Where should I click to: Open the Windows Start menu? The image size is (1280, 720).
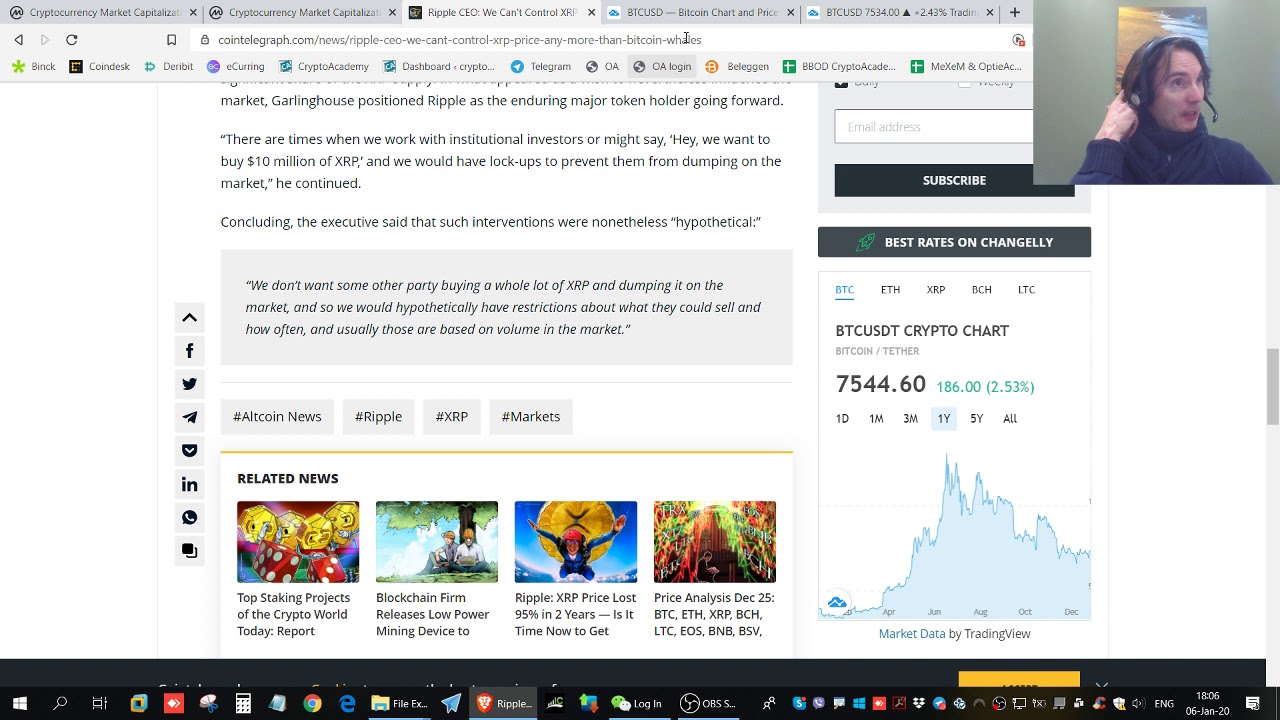(20, 704)
